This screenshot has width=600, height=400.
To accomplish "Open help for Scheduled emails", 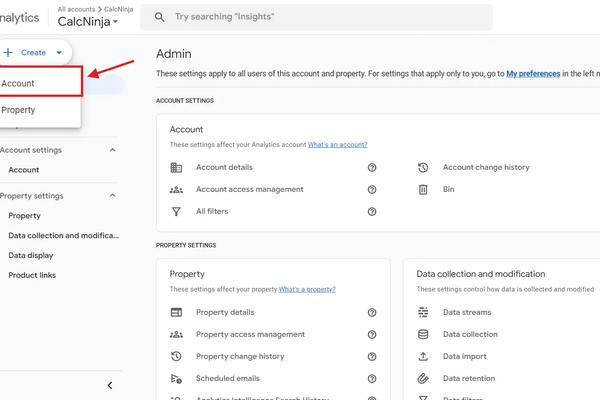I will point(372,379).
